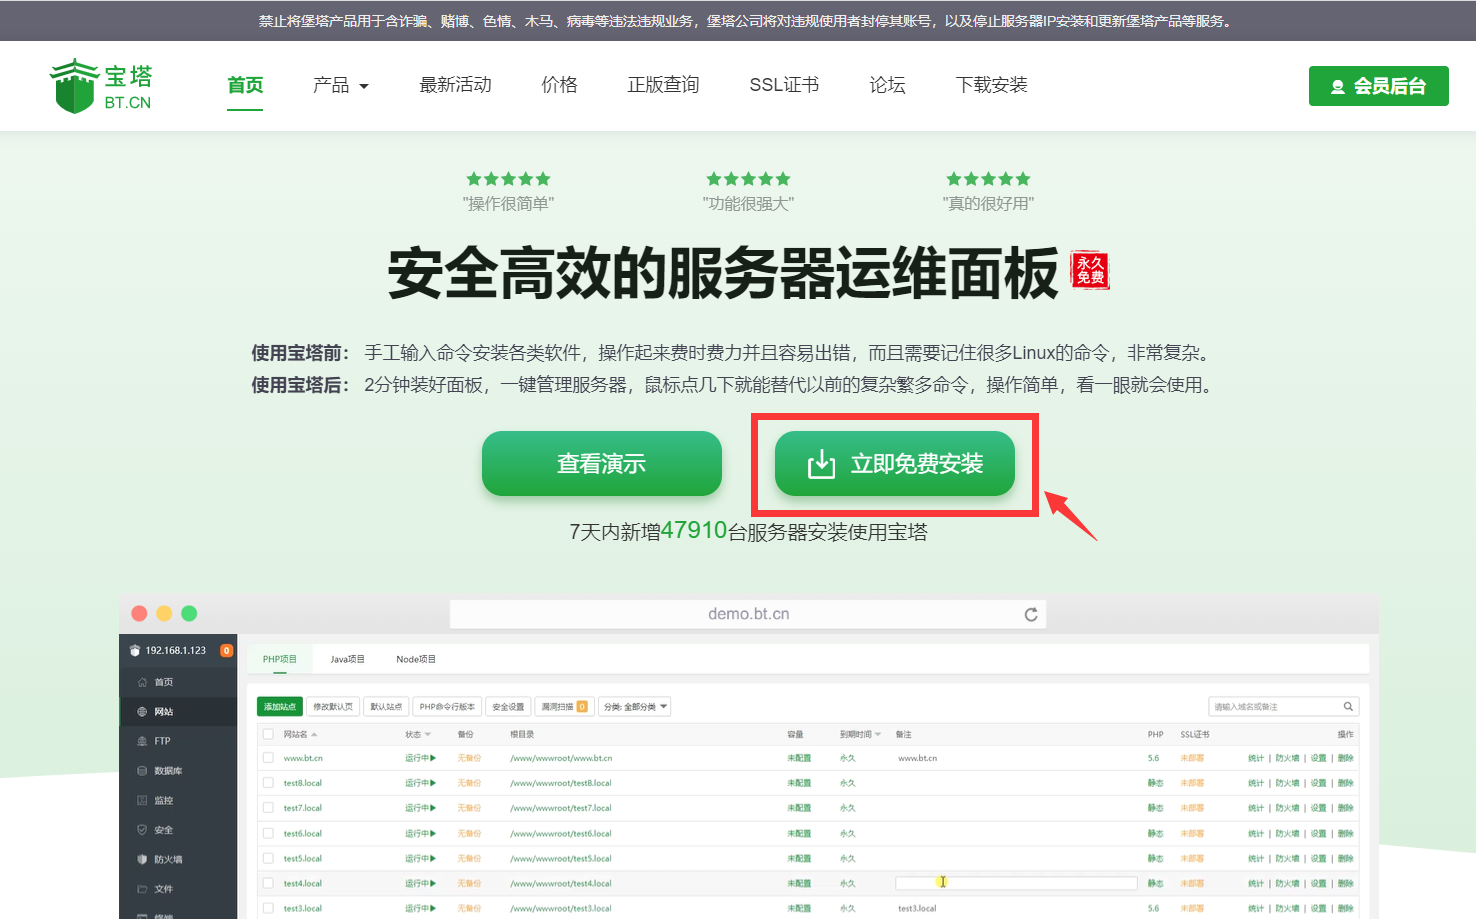Tick the checkbox for test7.local row
This screenshot has width=1476, height=919.
click(268, 808)
